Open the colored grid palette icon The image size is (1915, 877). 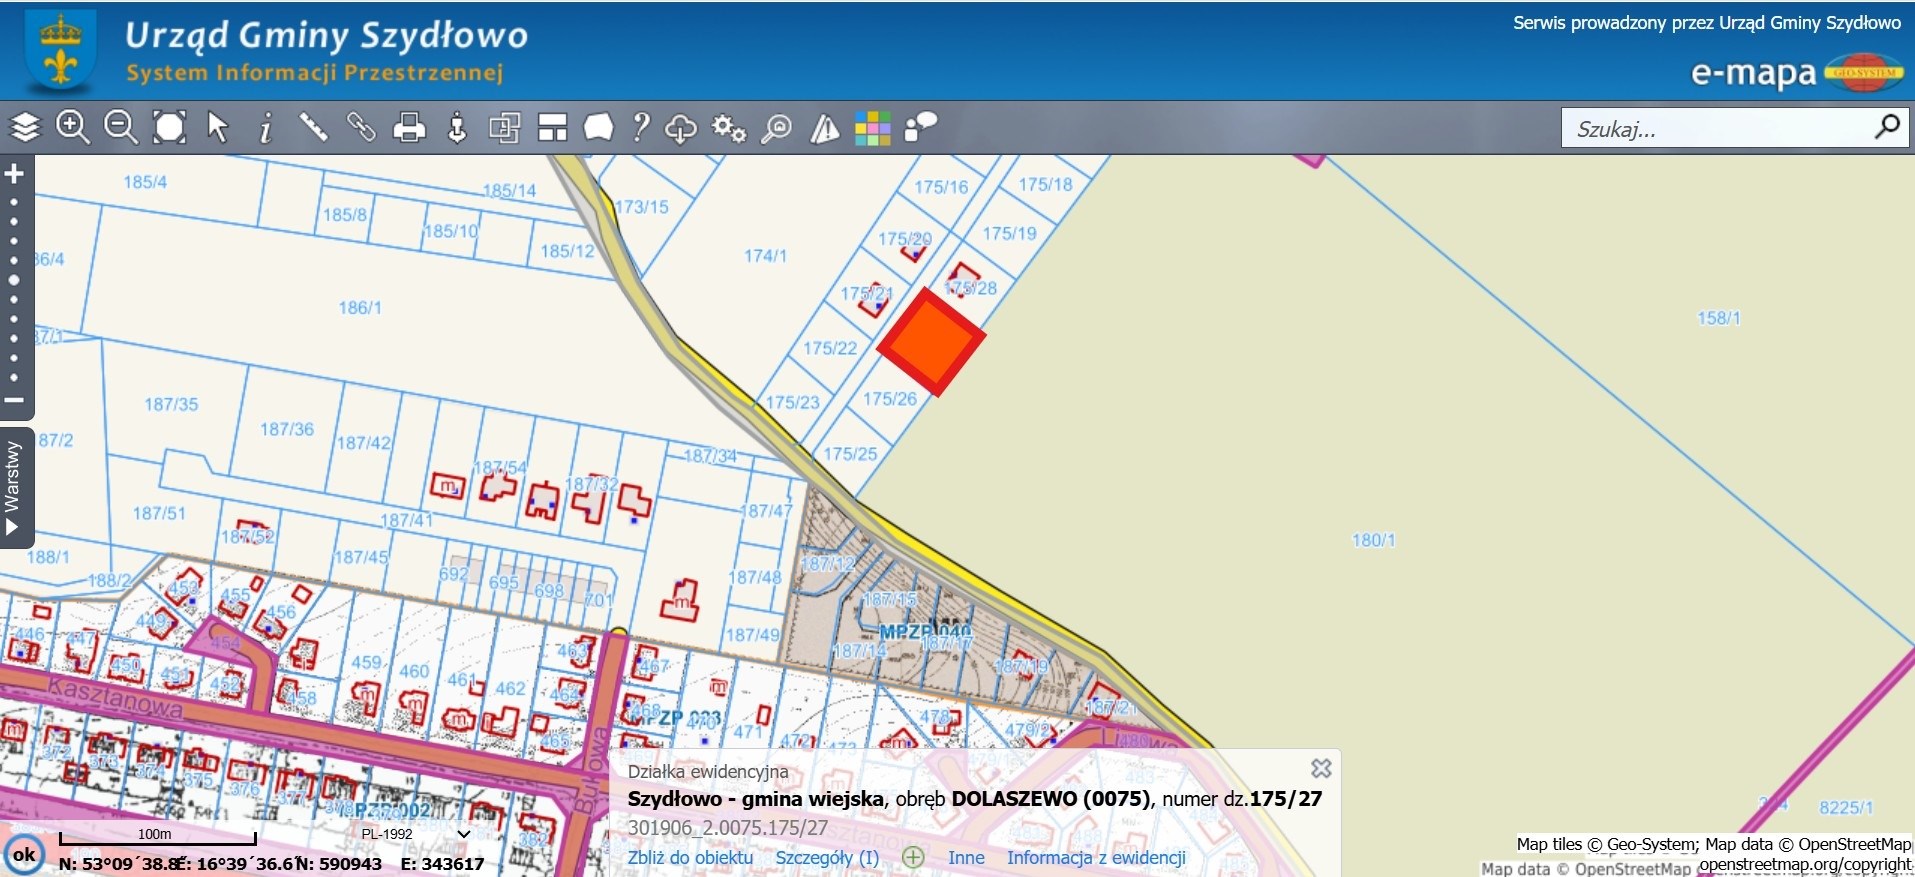coord(872,128)
